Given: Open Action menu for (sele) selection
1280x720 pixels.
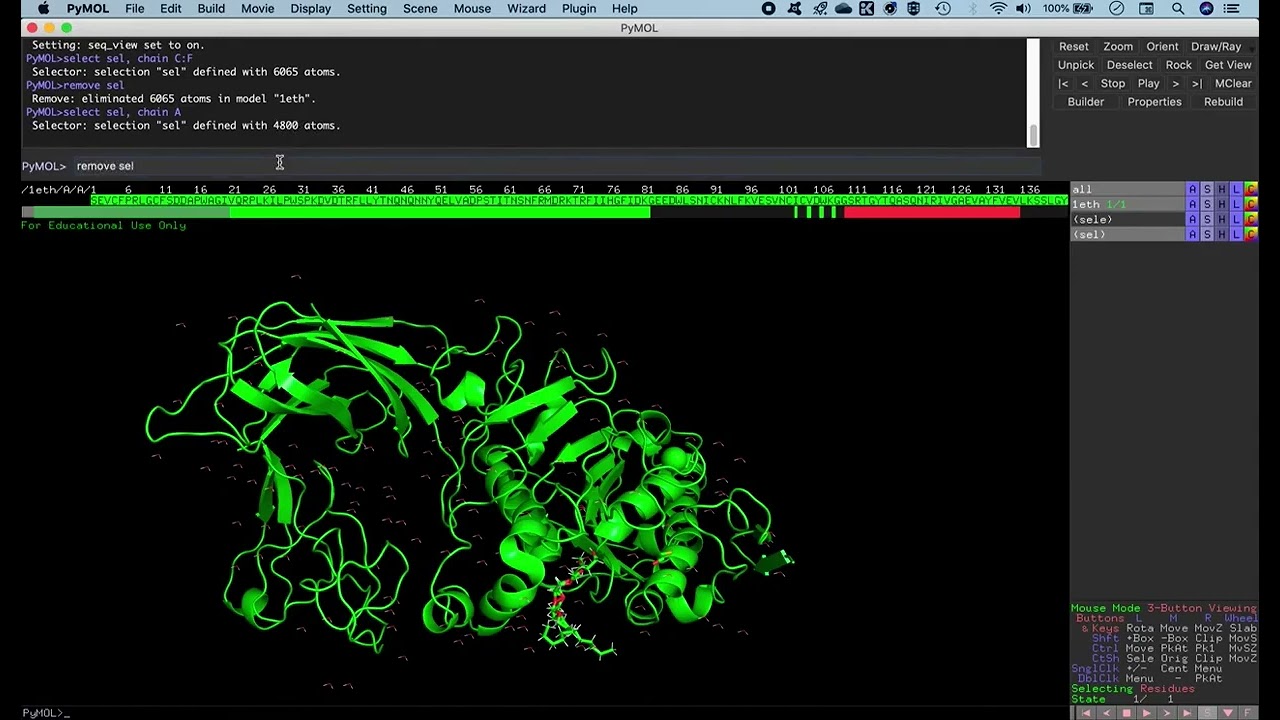Looking at the screenshot, I should click(x=1192, y=219).
